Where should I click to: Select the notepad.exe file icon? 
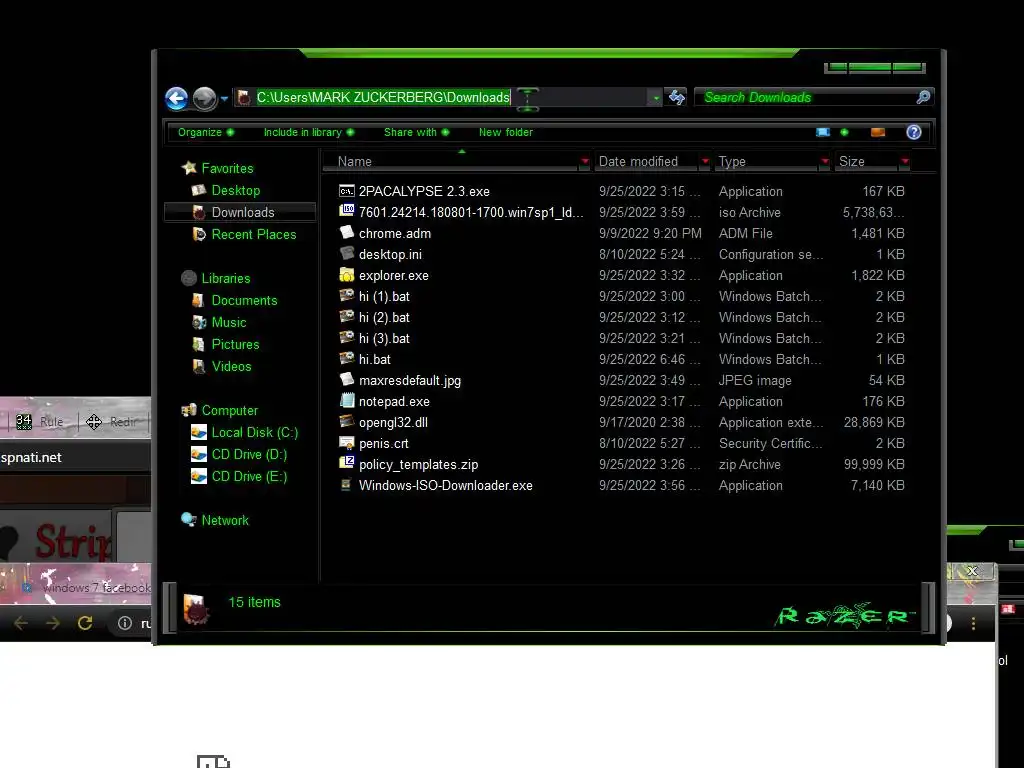[x=347, y=401]
